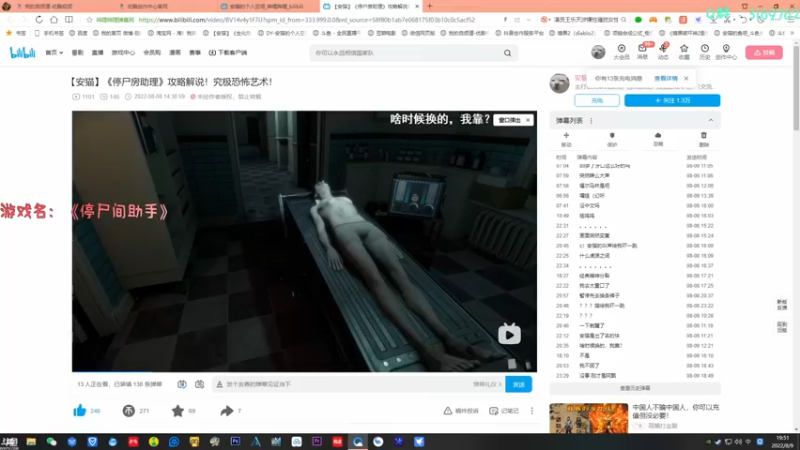The width and height of the screenshot is (800, 450).
Task: Click the coin icon to give coins
Action: [129, 410]
